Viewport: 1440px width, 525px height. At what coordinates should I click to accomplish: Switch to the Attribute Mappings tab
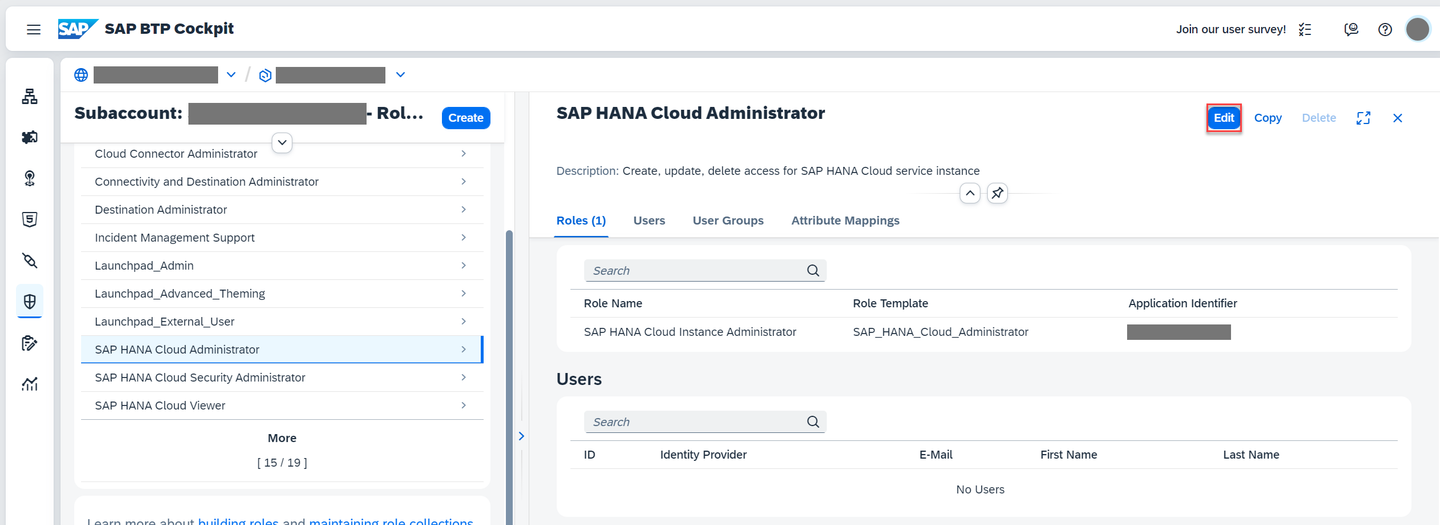click(845, 221)
